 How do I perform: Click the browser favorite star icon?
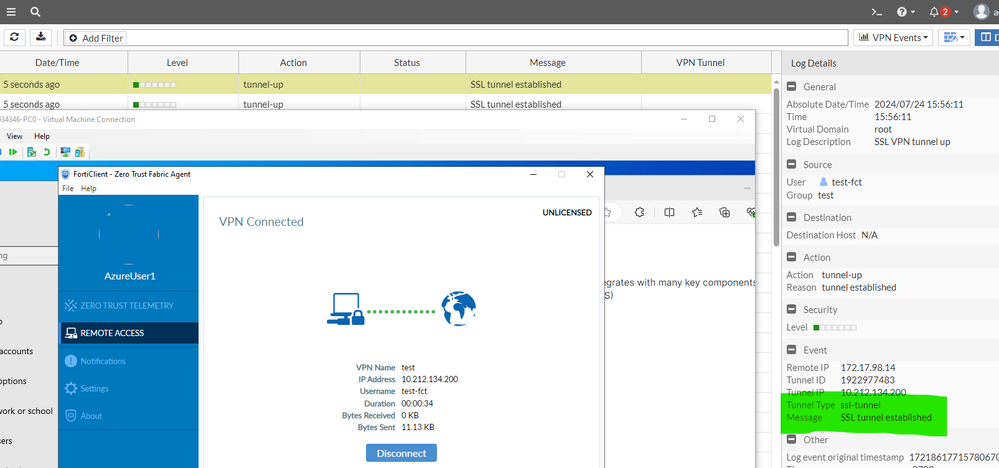(x=608, y=212)
